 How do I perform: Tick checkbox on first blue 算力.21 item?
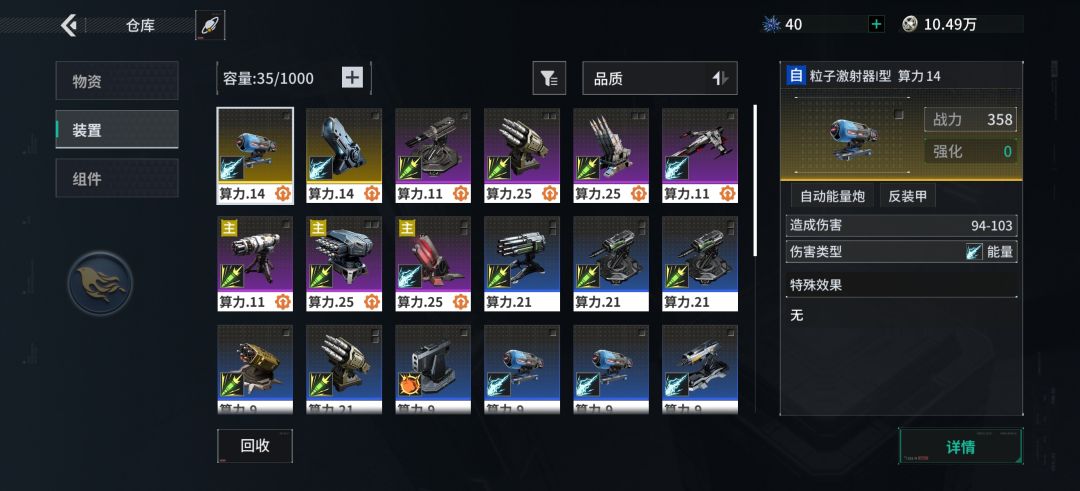point(554,224)
